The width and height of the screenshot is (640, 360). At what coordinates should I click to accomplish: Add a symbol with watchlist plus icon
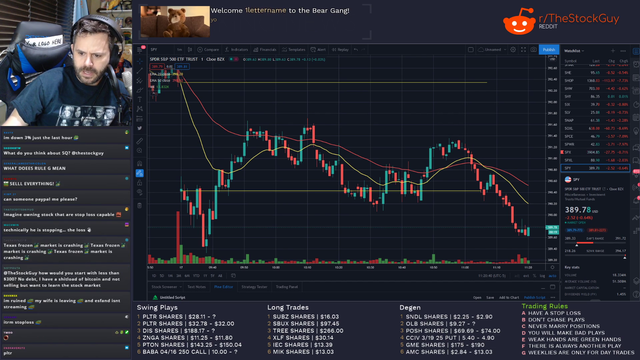[613, 51]
